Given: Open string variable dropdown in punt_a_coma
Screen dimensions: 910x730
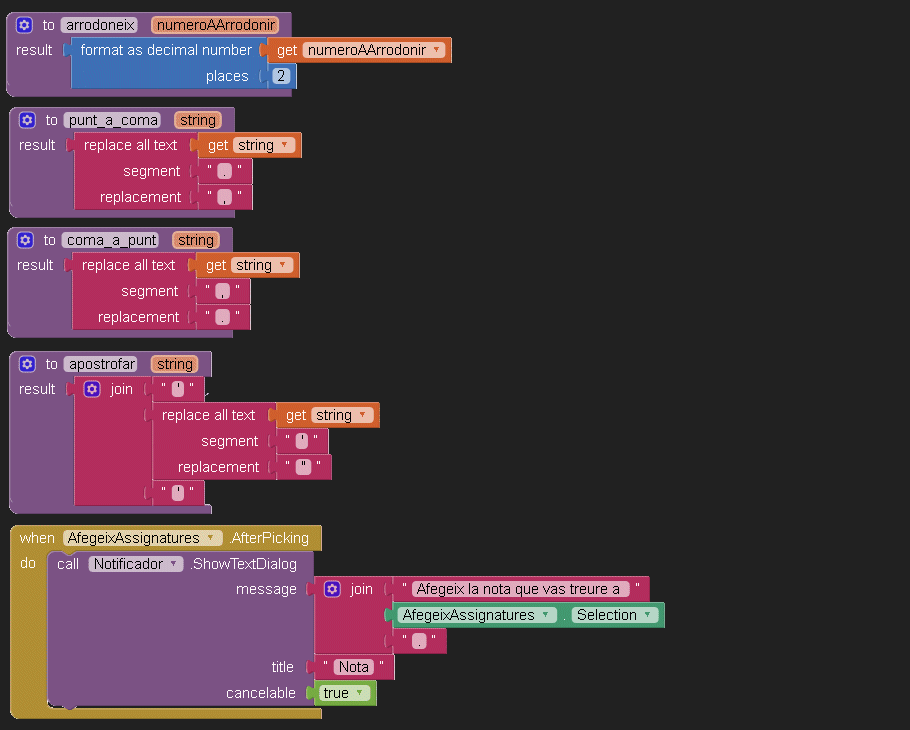Looking at the screenshot, I should [x=285, y=145].
